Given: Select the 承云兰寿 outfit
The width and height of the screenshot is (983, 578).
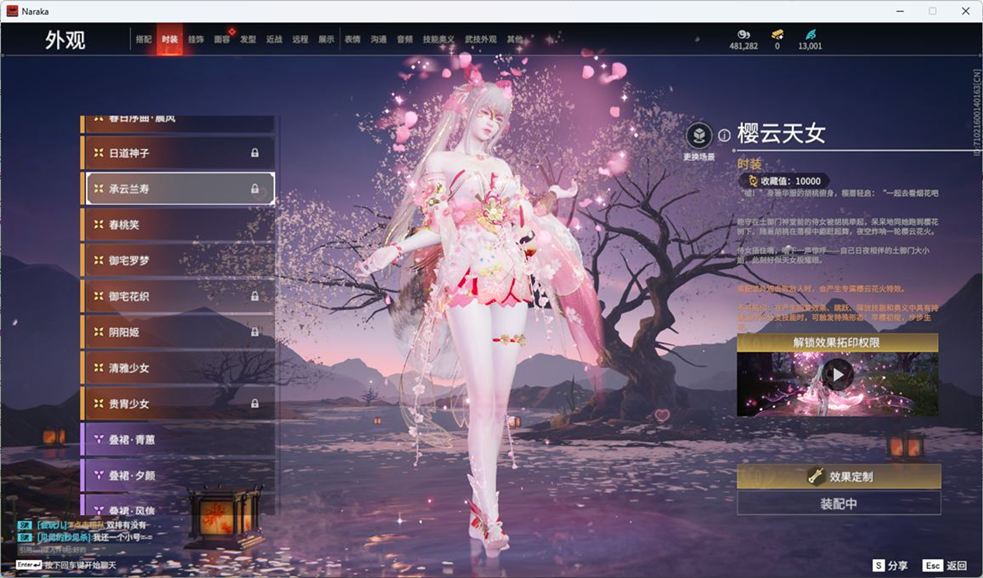Looking at the screenshot, I should pos(180,189).
